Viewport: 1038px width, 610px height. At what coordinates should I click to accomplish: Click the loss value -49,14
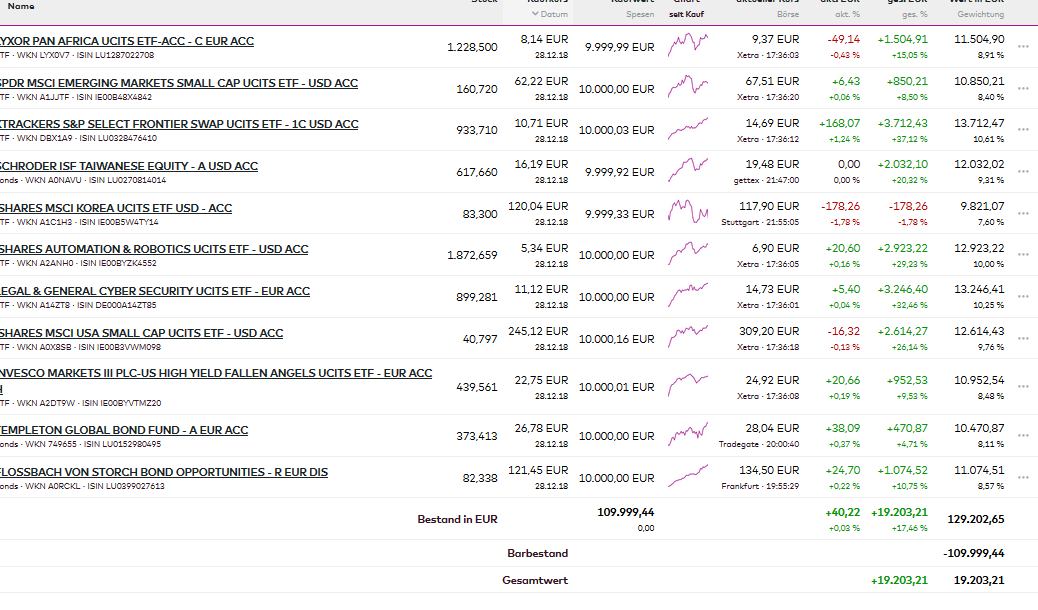point(843,40)
